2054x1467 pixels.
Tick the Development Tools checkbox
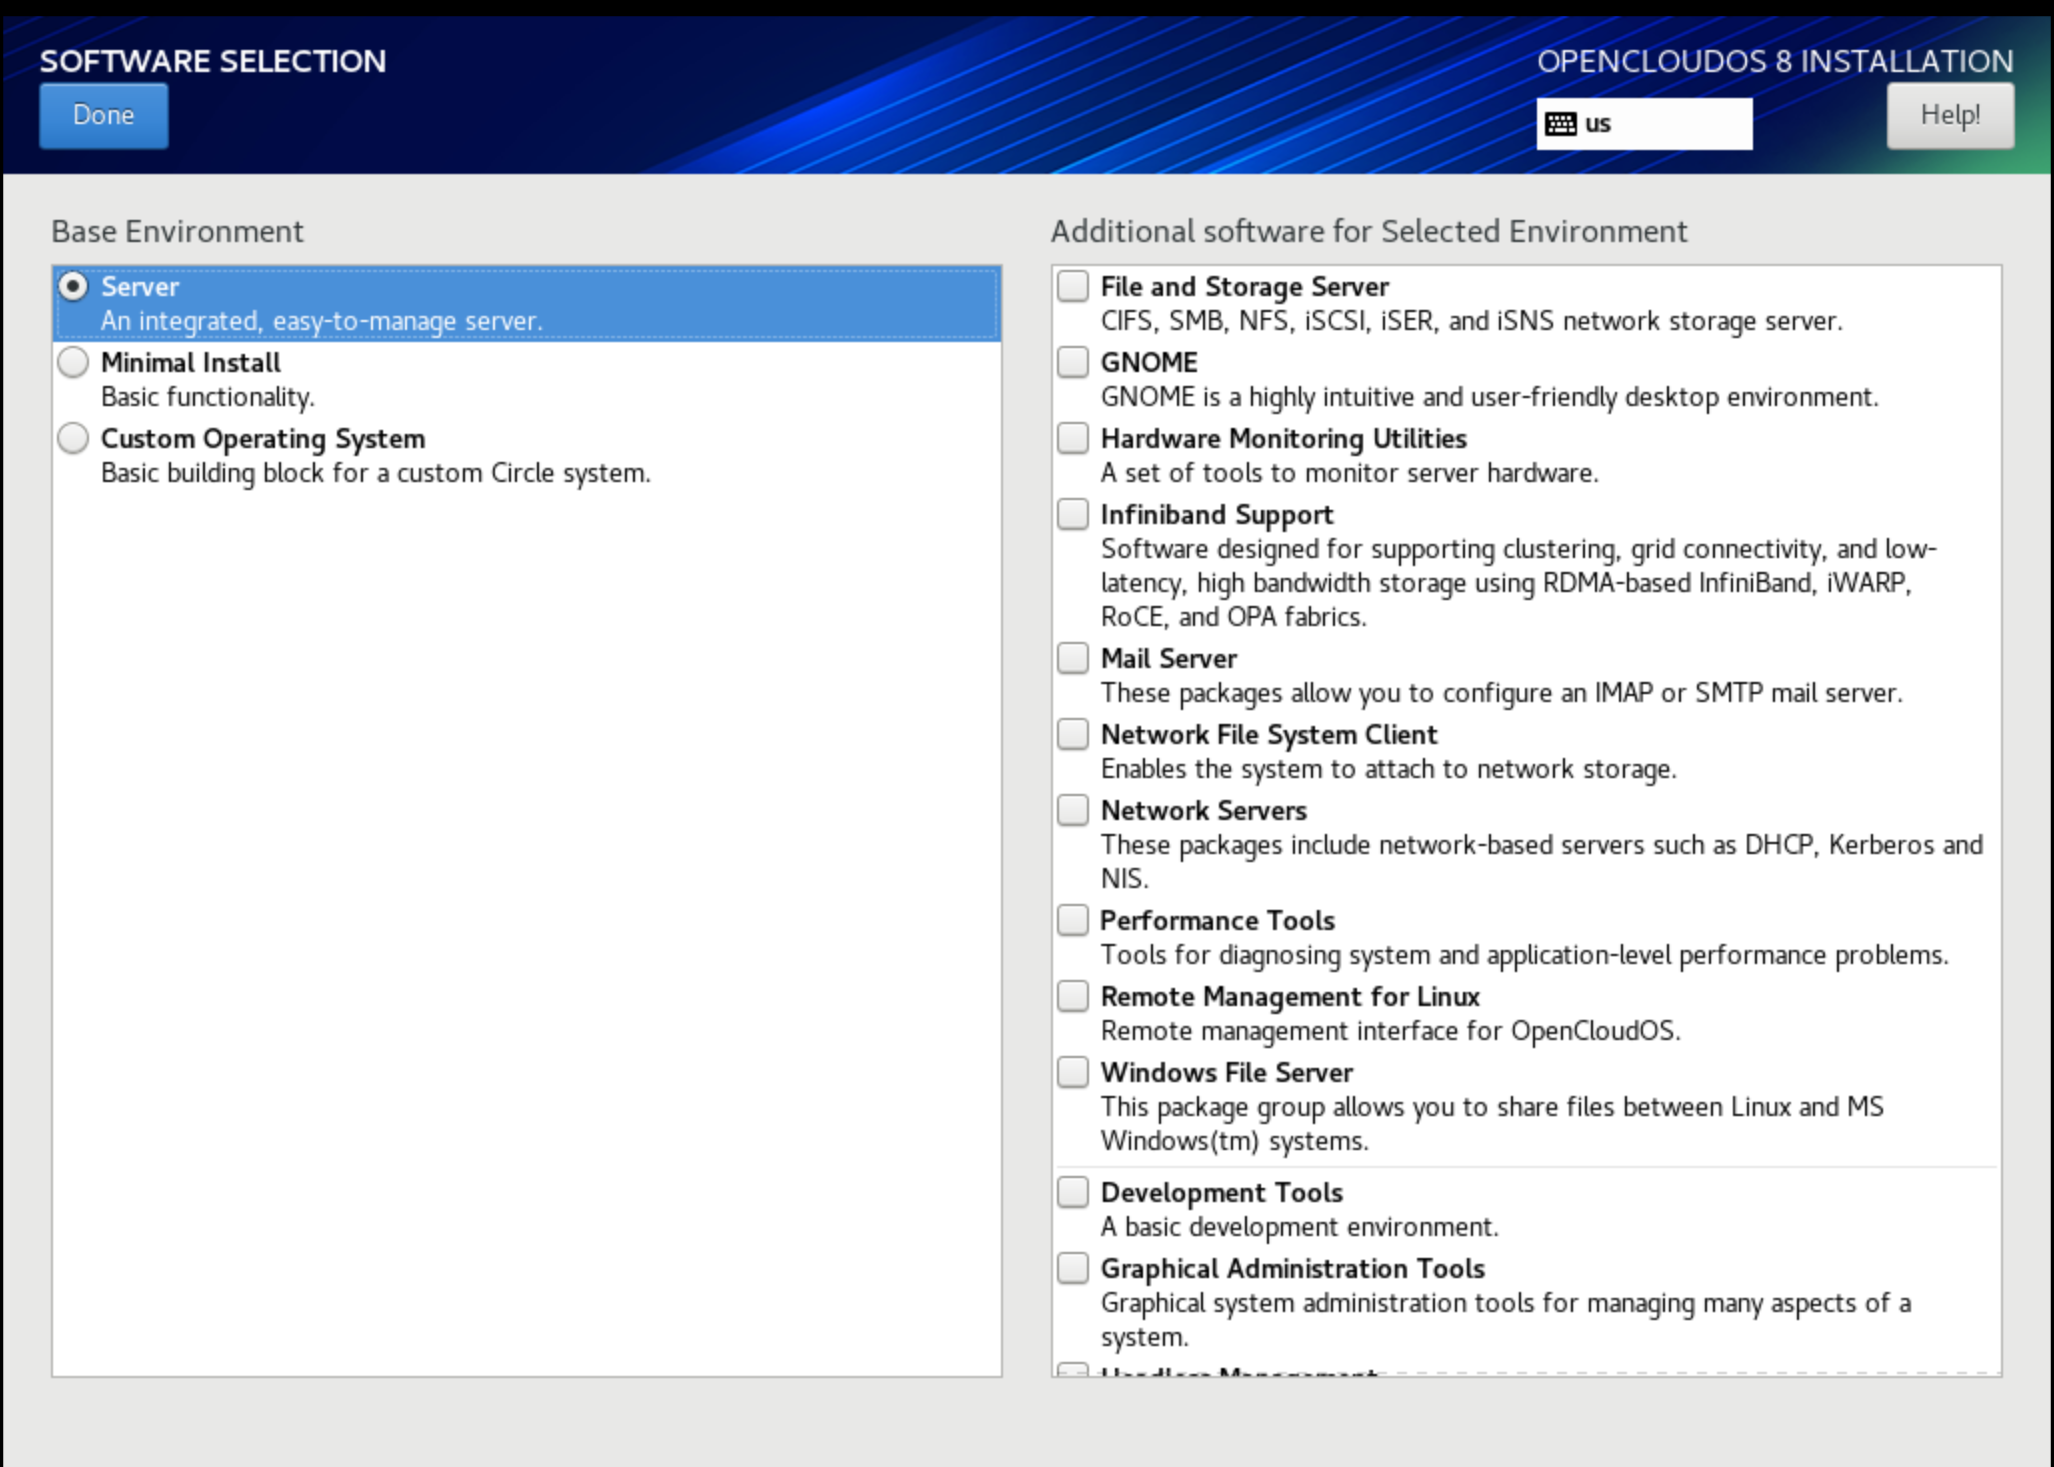coord(1073,1192)
